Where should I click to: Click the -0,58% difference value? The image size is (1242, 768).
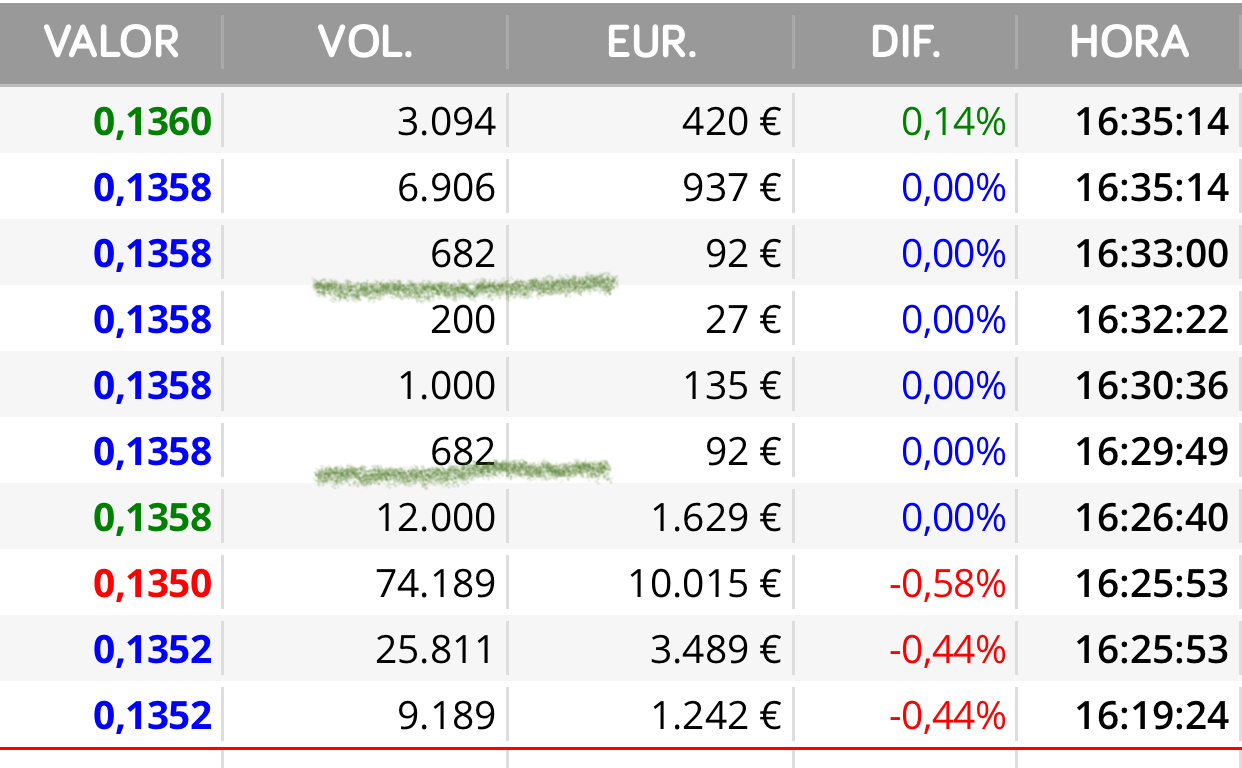click(947, 584)
